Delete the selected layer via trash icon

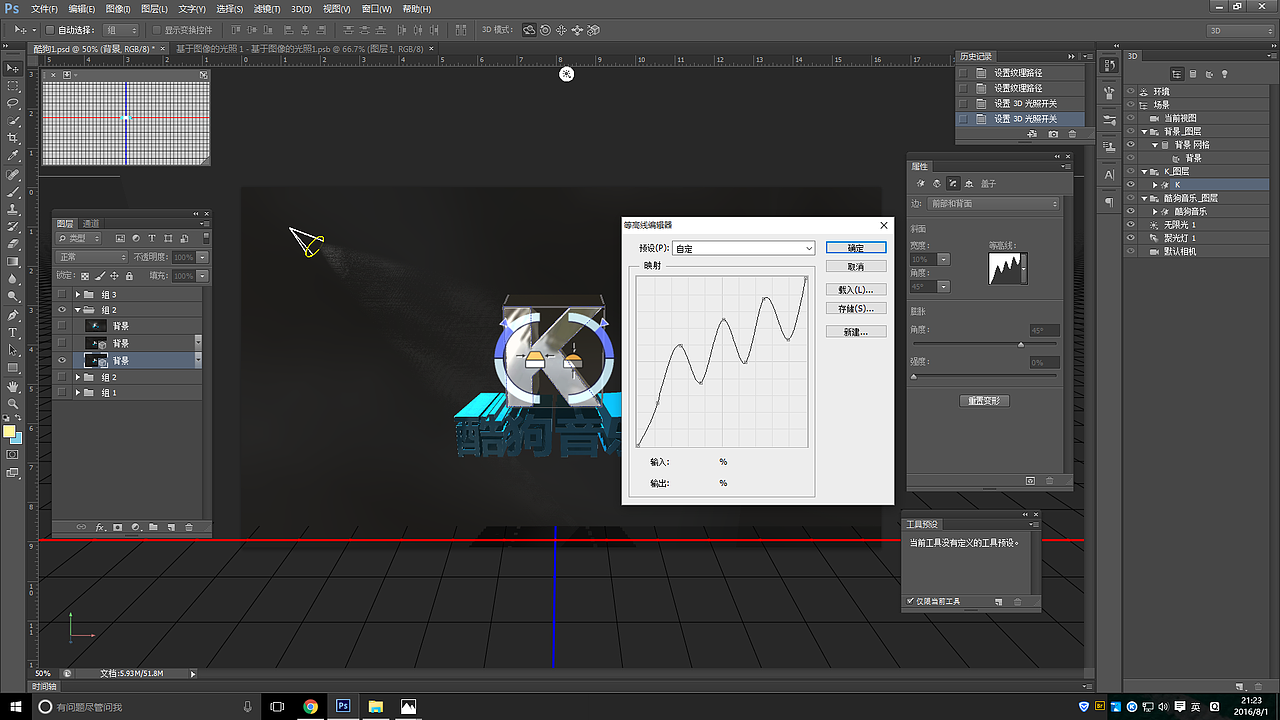(x=189, y=526)
